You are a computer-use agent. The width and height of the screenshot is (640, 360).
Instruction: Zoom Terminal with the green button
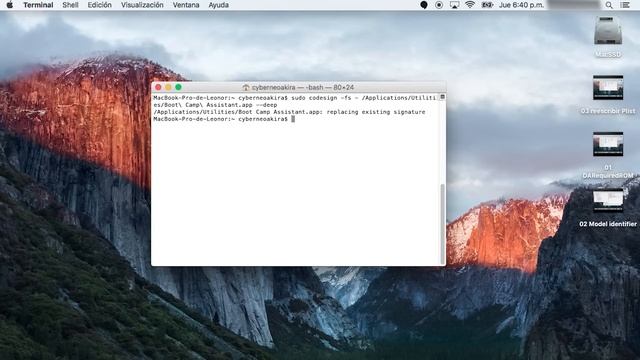178,87
